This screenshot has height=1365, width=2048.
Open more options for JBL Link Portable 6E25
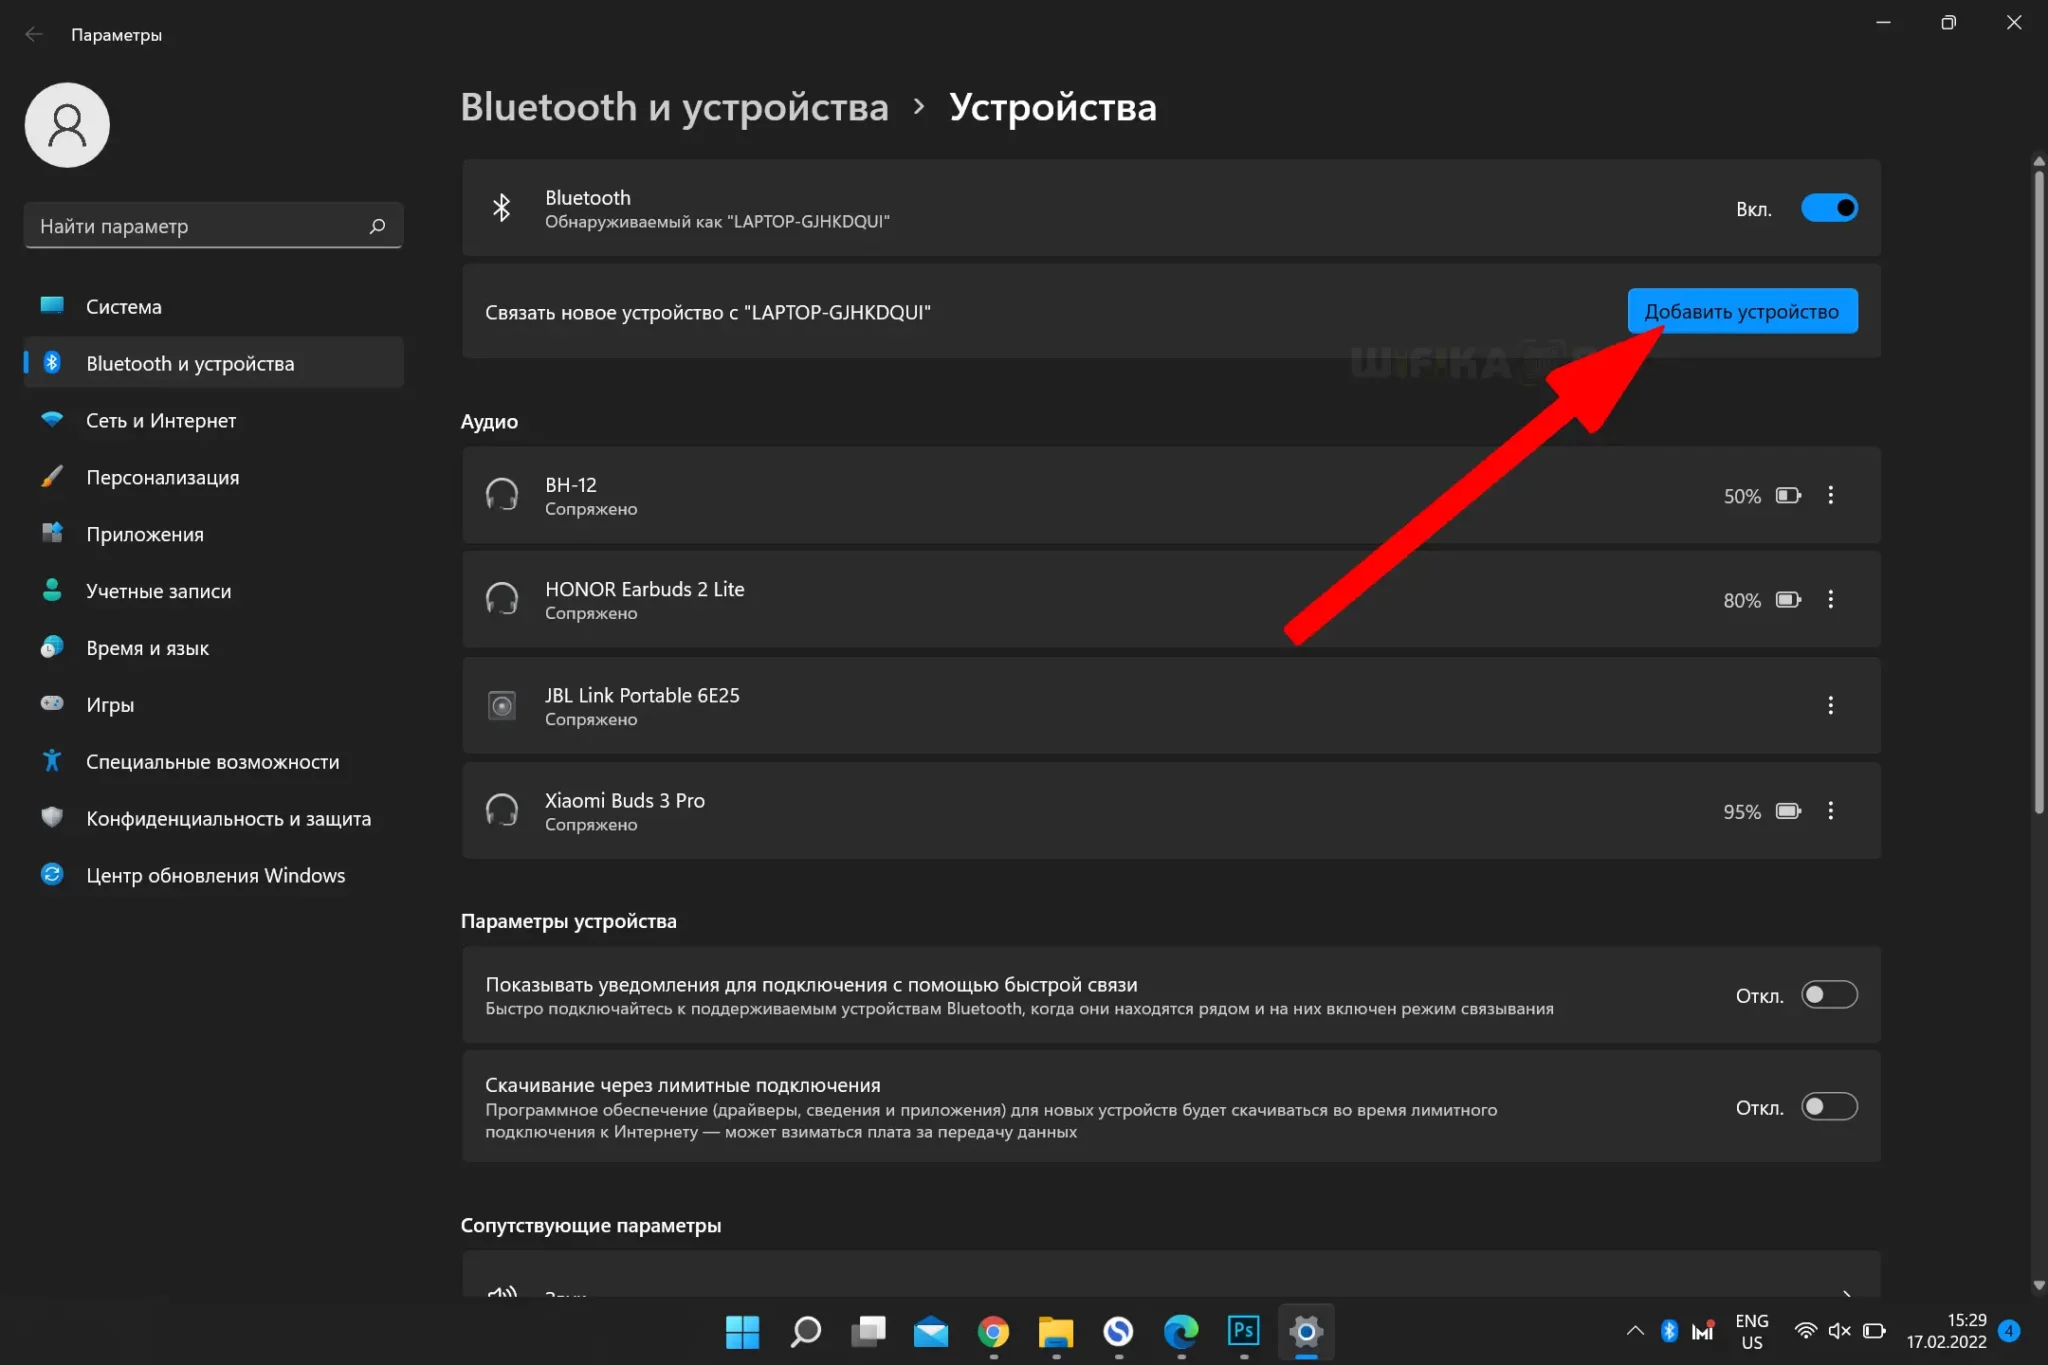coord(1831,705)
